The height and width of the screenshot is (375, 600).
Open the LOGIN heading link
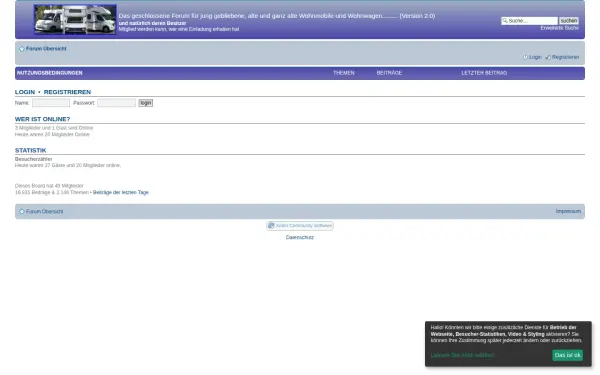pyautogui.click(x=25, y=92)
